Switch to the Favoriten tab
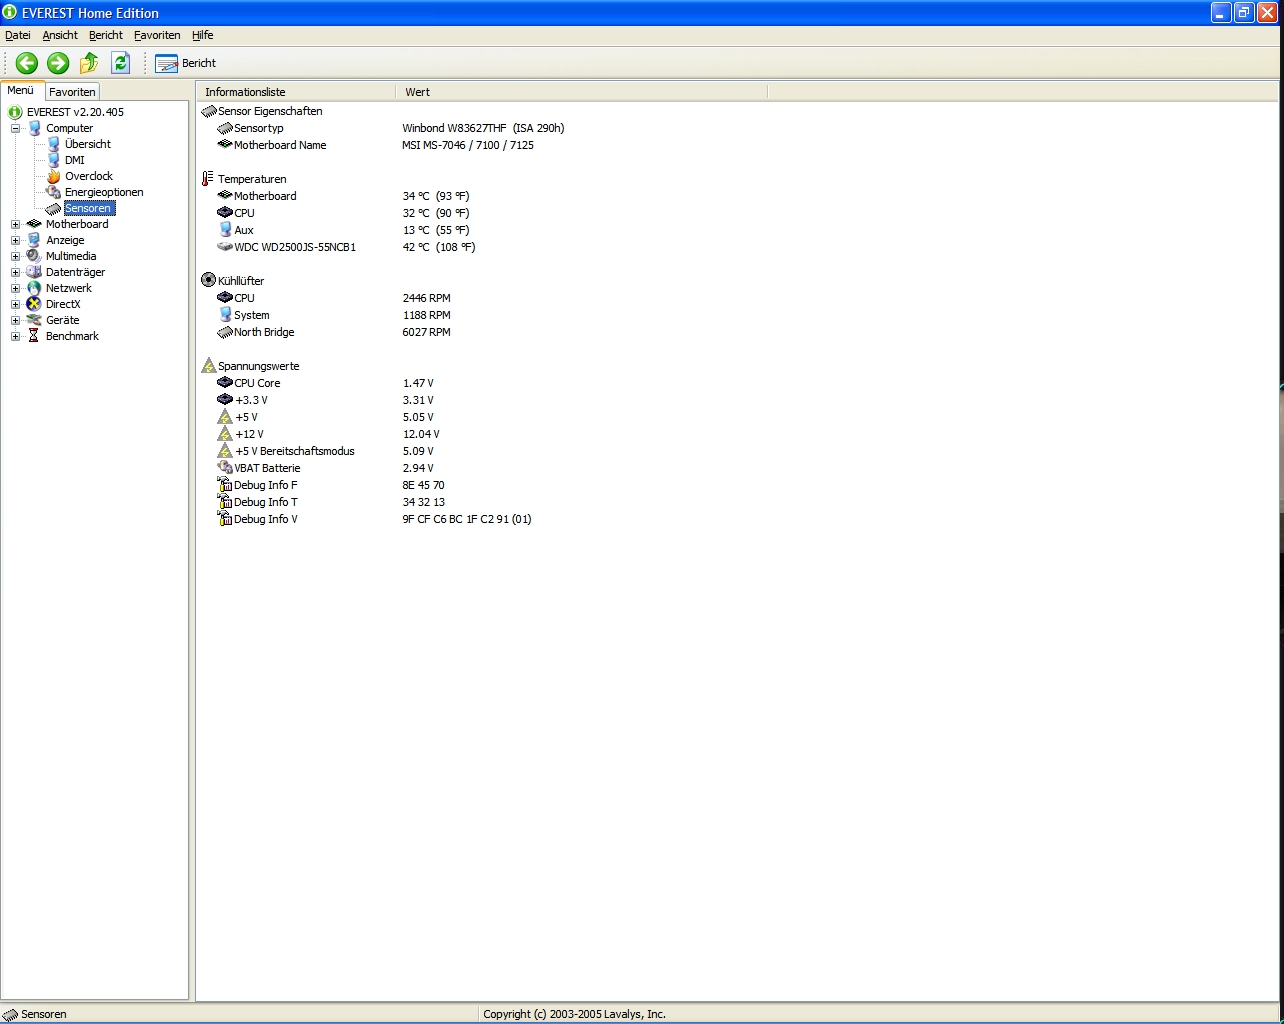Image resolution: width=1284 pixels, height=1024 pixels. 72,92
